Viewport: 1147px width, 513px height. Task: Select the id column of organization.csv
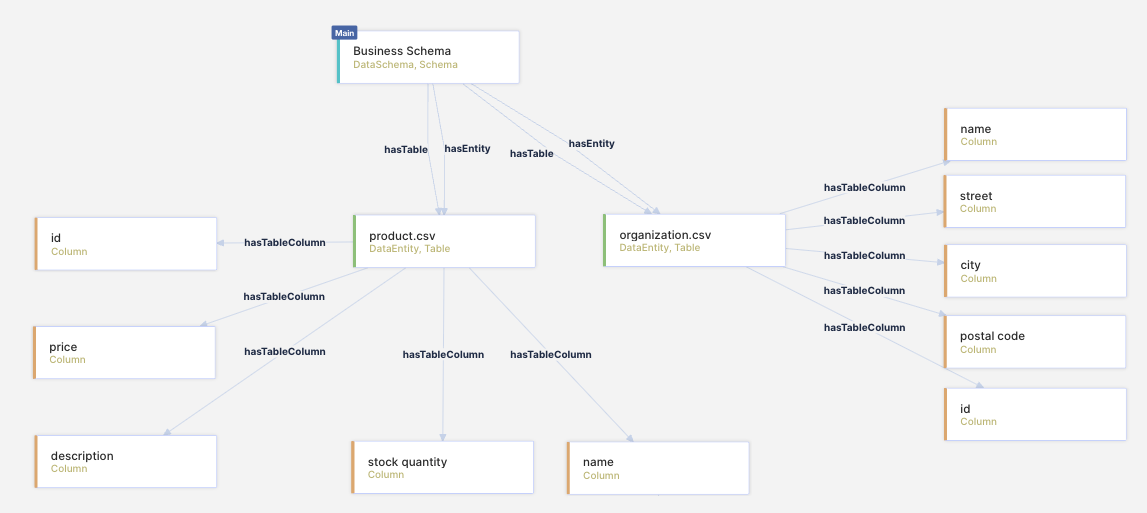pyautogui.click(x=1035, y=414)
